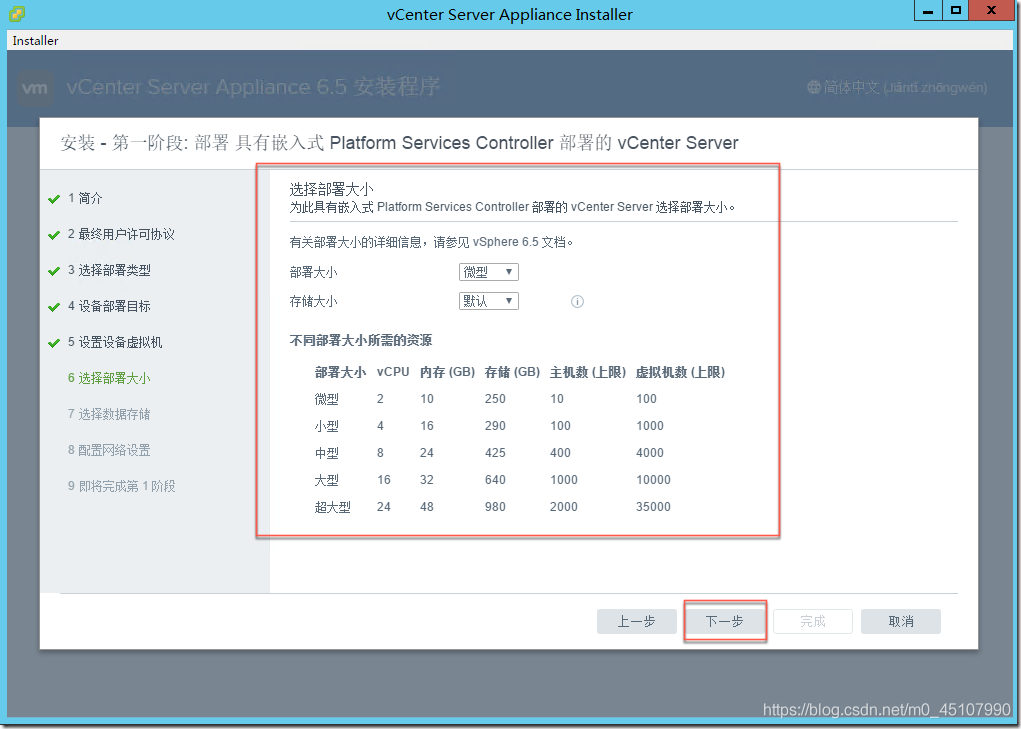This screenshot has width=1021, height=729.
Task: Click the 980 storage value for 超大型
Action: pos(495,507)
